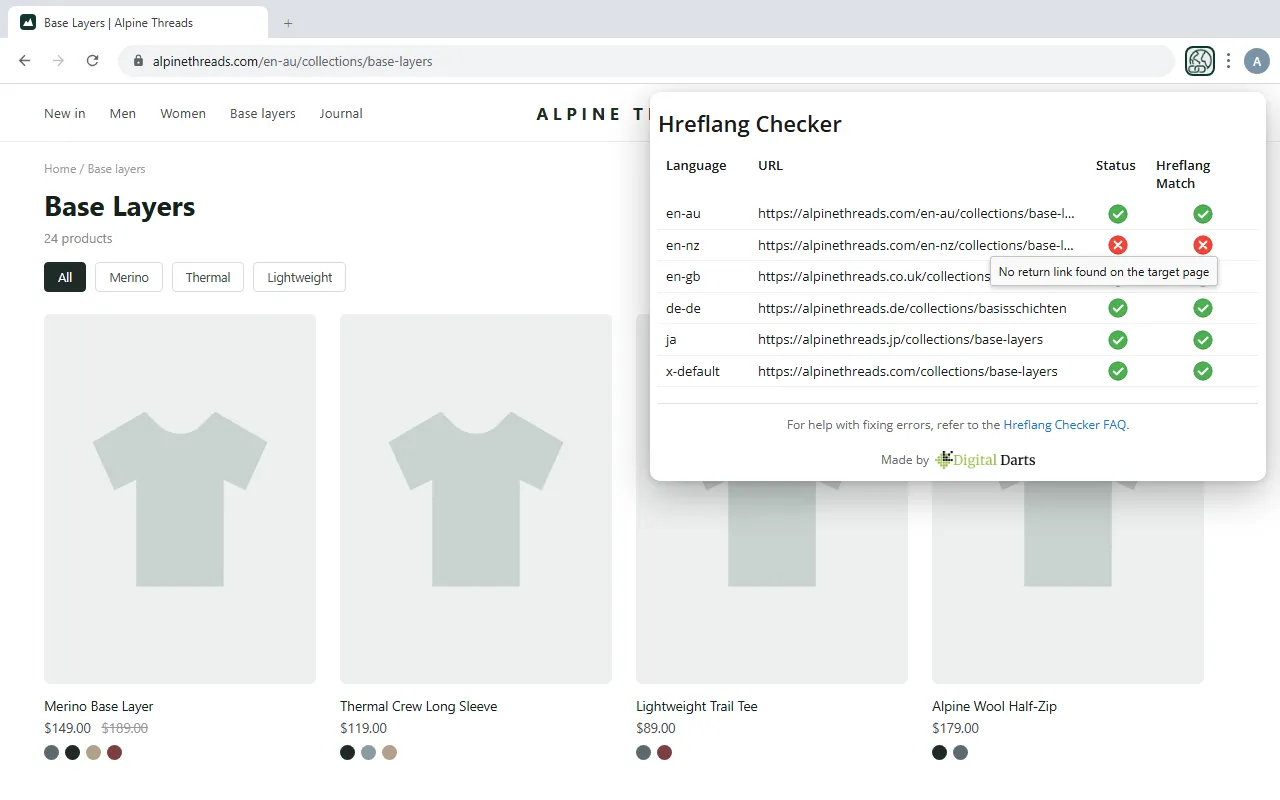
Task: Click the red Hreflang Match cross for en-nz
Action: 1203,245
